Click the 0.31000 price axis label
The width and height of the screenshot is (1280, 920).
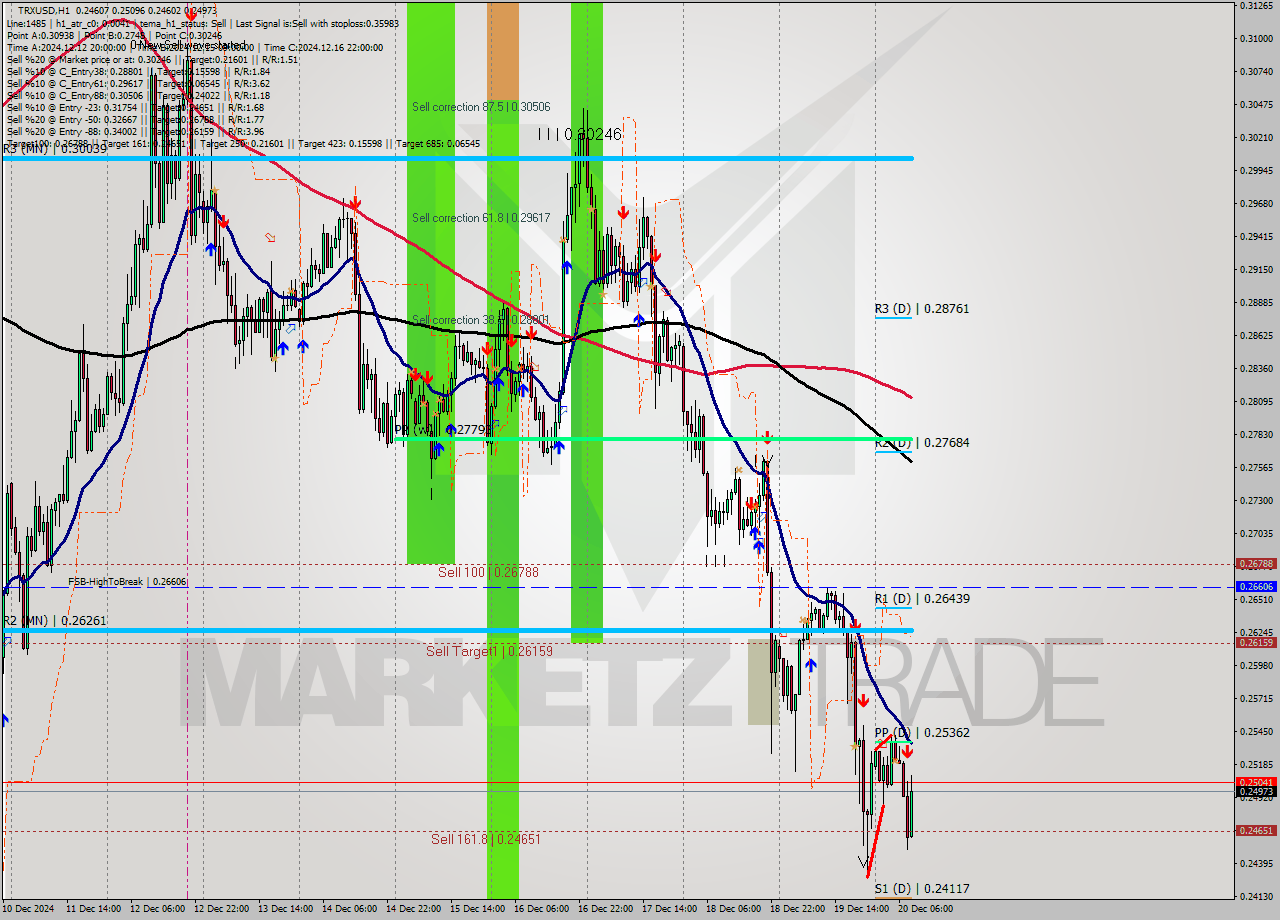(x=1256, y=38)
